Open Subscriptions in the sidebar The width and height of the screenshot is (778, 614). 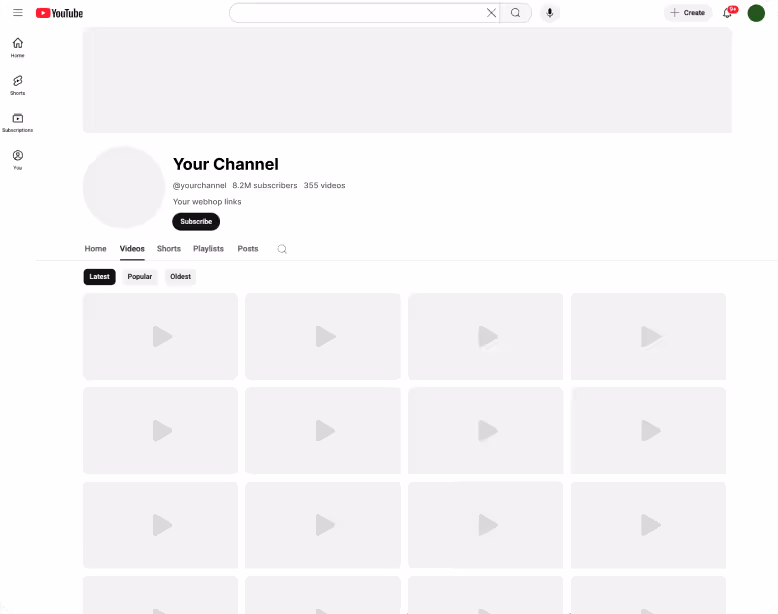(18, 122)
